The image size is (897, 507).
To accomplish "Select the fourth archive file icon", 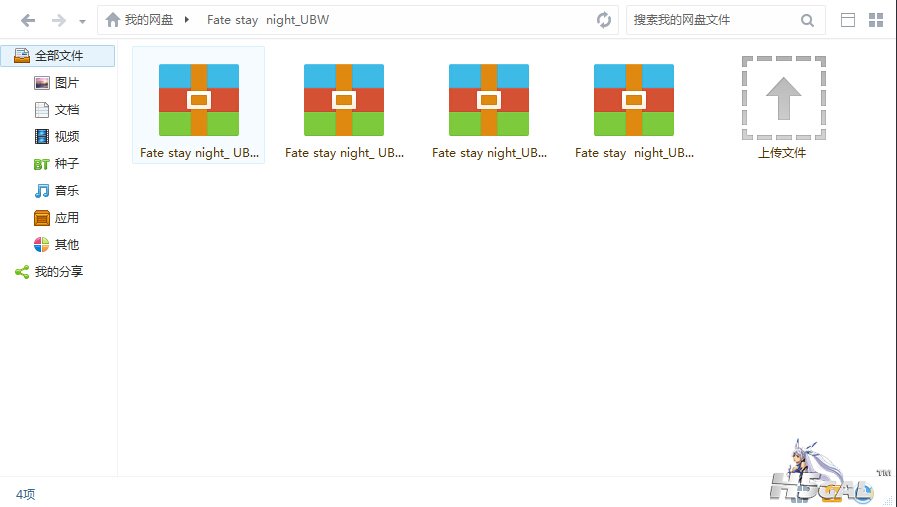I will point(634,100).
